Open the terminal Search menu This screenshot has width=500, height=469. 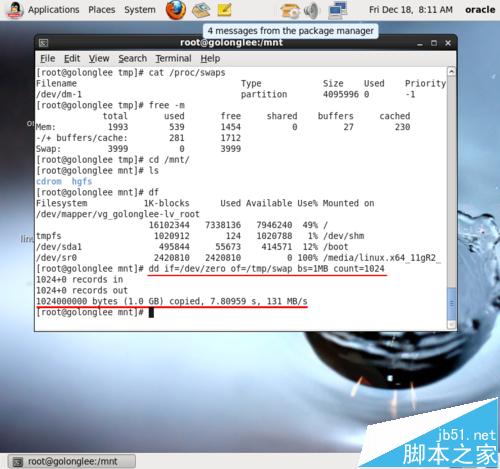133,58
